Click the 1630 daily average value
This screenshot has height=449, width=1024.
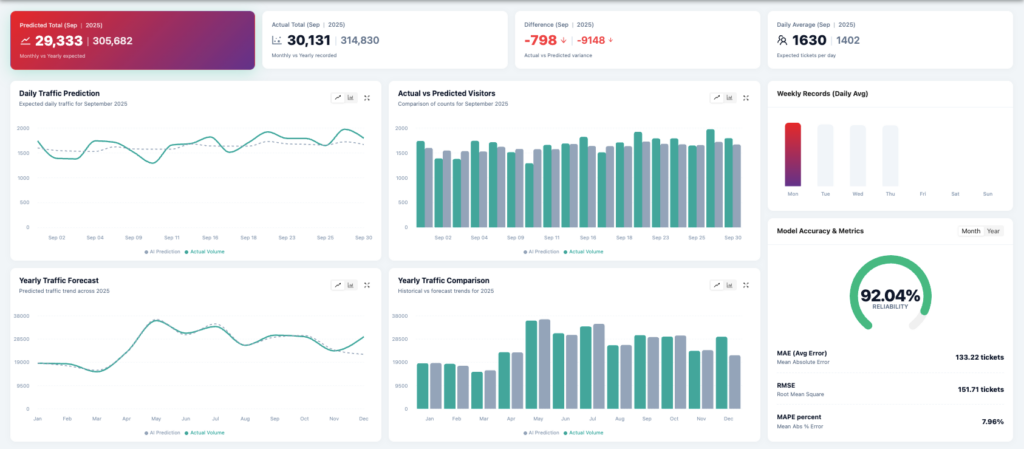tap(809, 40)
